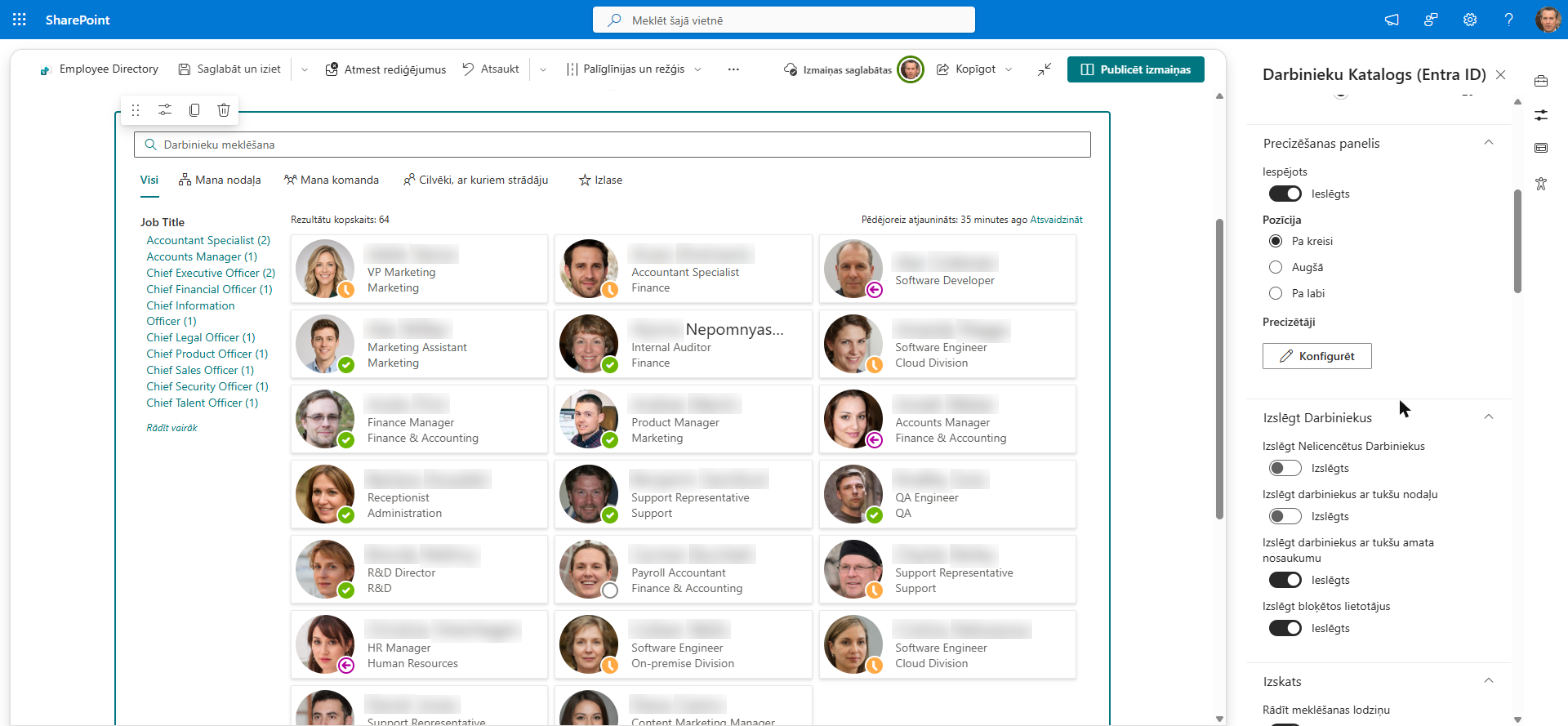Click the Publicēt izmaiņas button
The height and width of the screenshot is (726, 1568).
1136,69
